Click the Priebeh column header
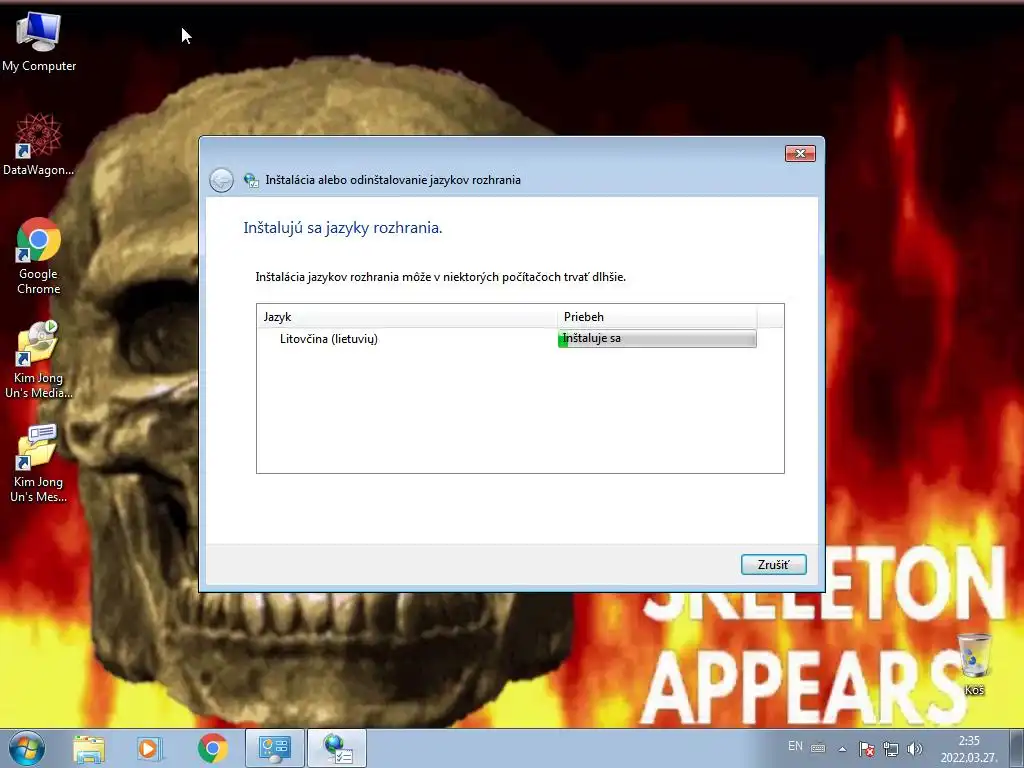1024x768 pixels. pyautogui.click(x=657, y=317)
